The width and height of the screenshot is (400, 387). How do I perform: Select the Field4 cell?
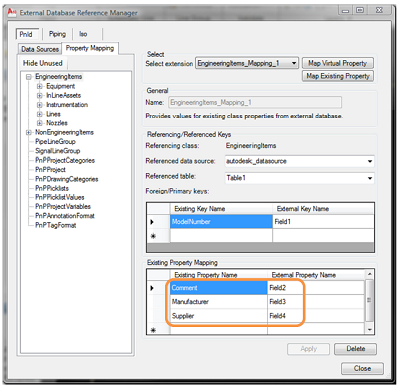click(x=316, y=316)
